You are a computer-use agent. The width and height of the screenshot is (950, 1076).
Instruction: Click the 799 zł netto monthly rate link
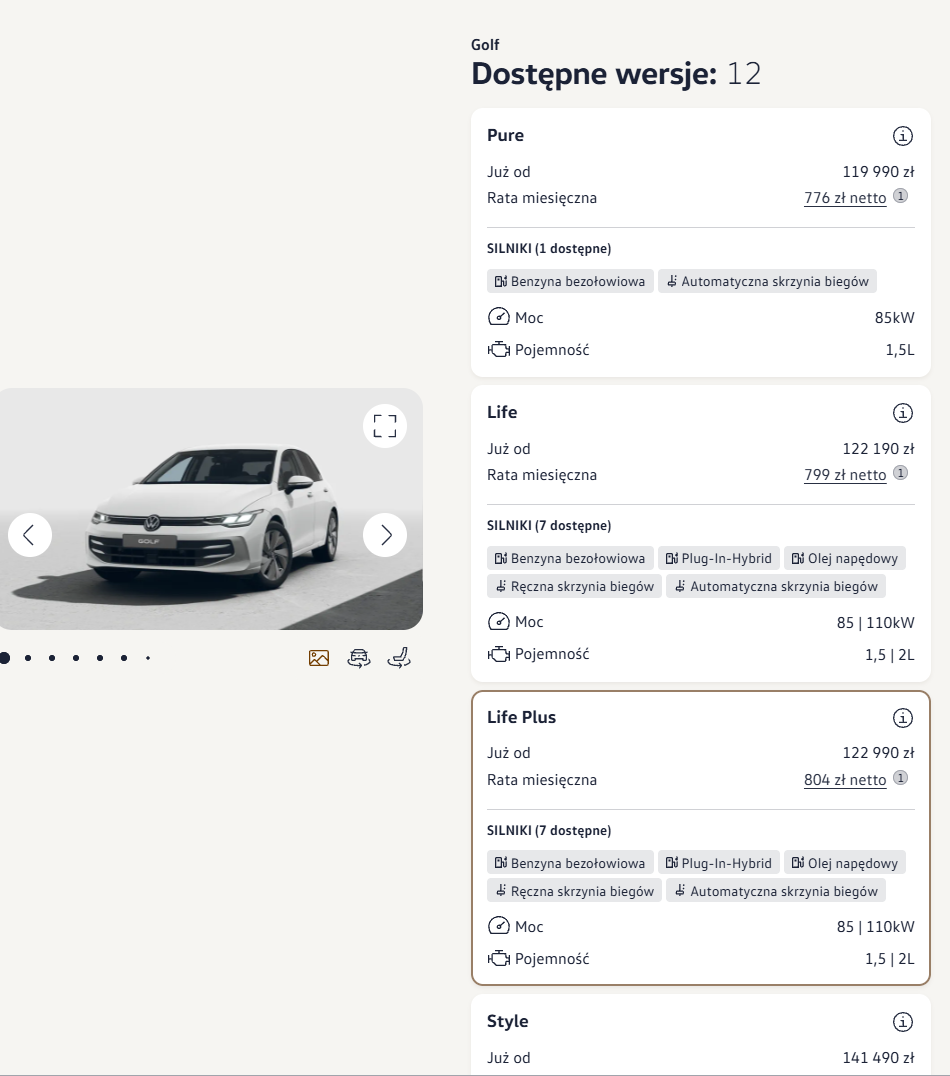845,475
